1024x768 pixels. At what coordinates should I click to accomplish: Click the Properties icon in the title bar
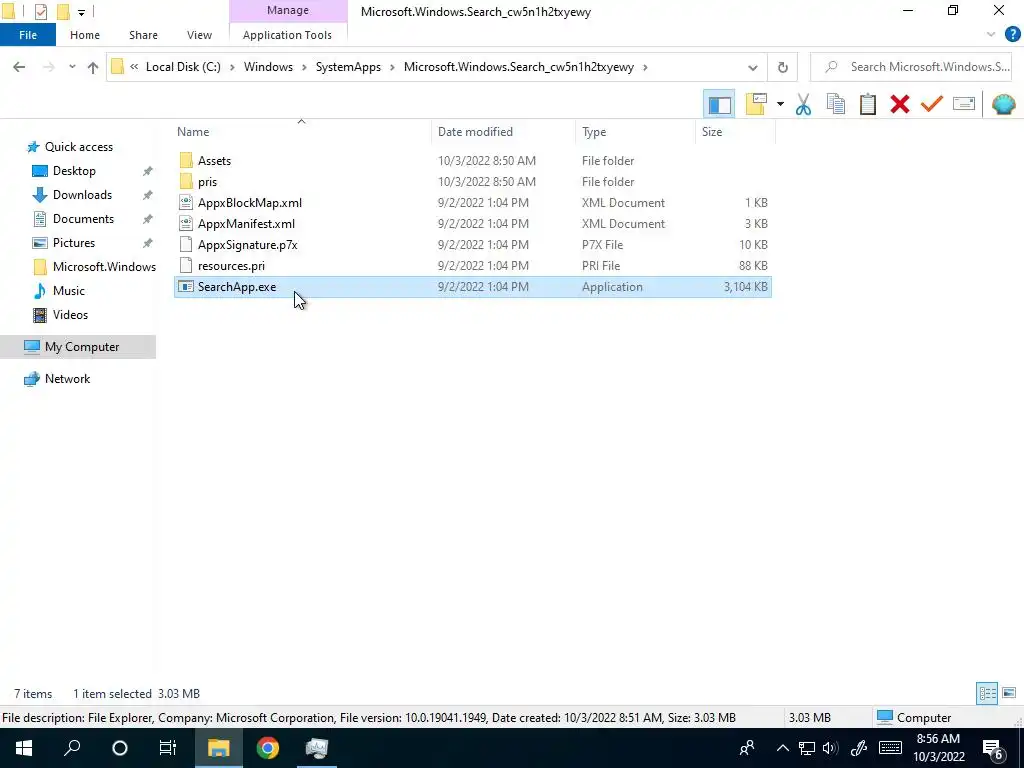tap(40, 11)
